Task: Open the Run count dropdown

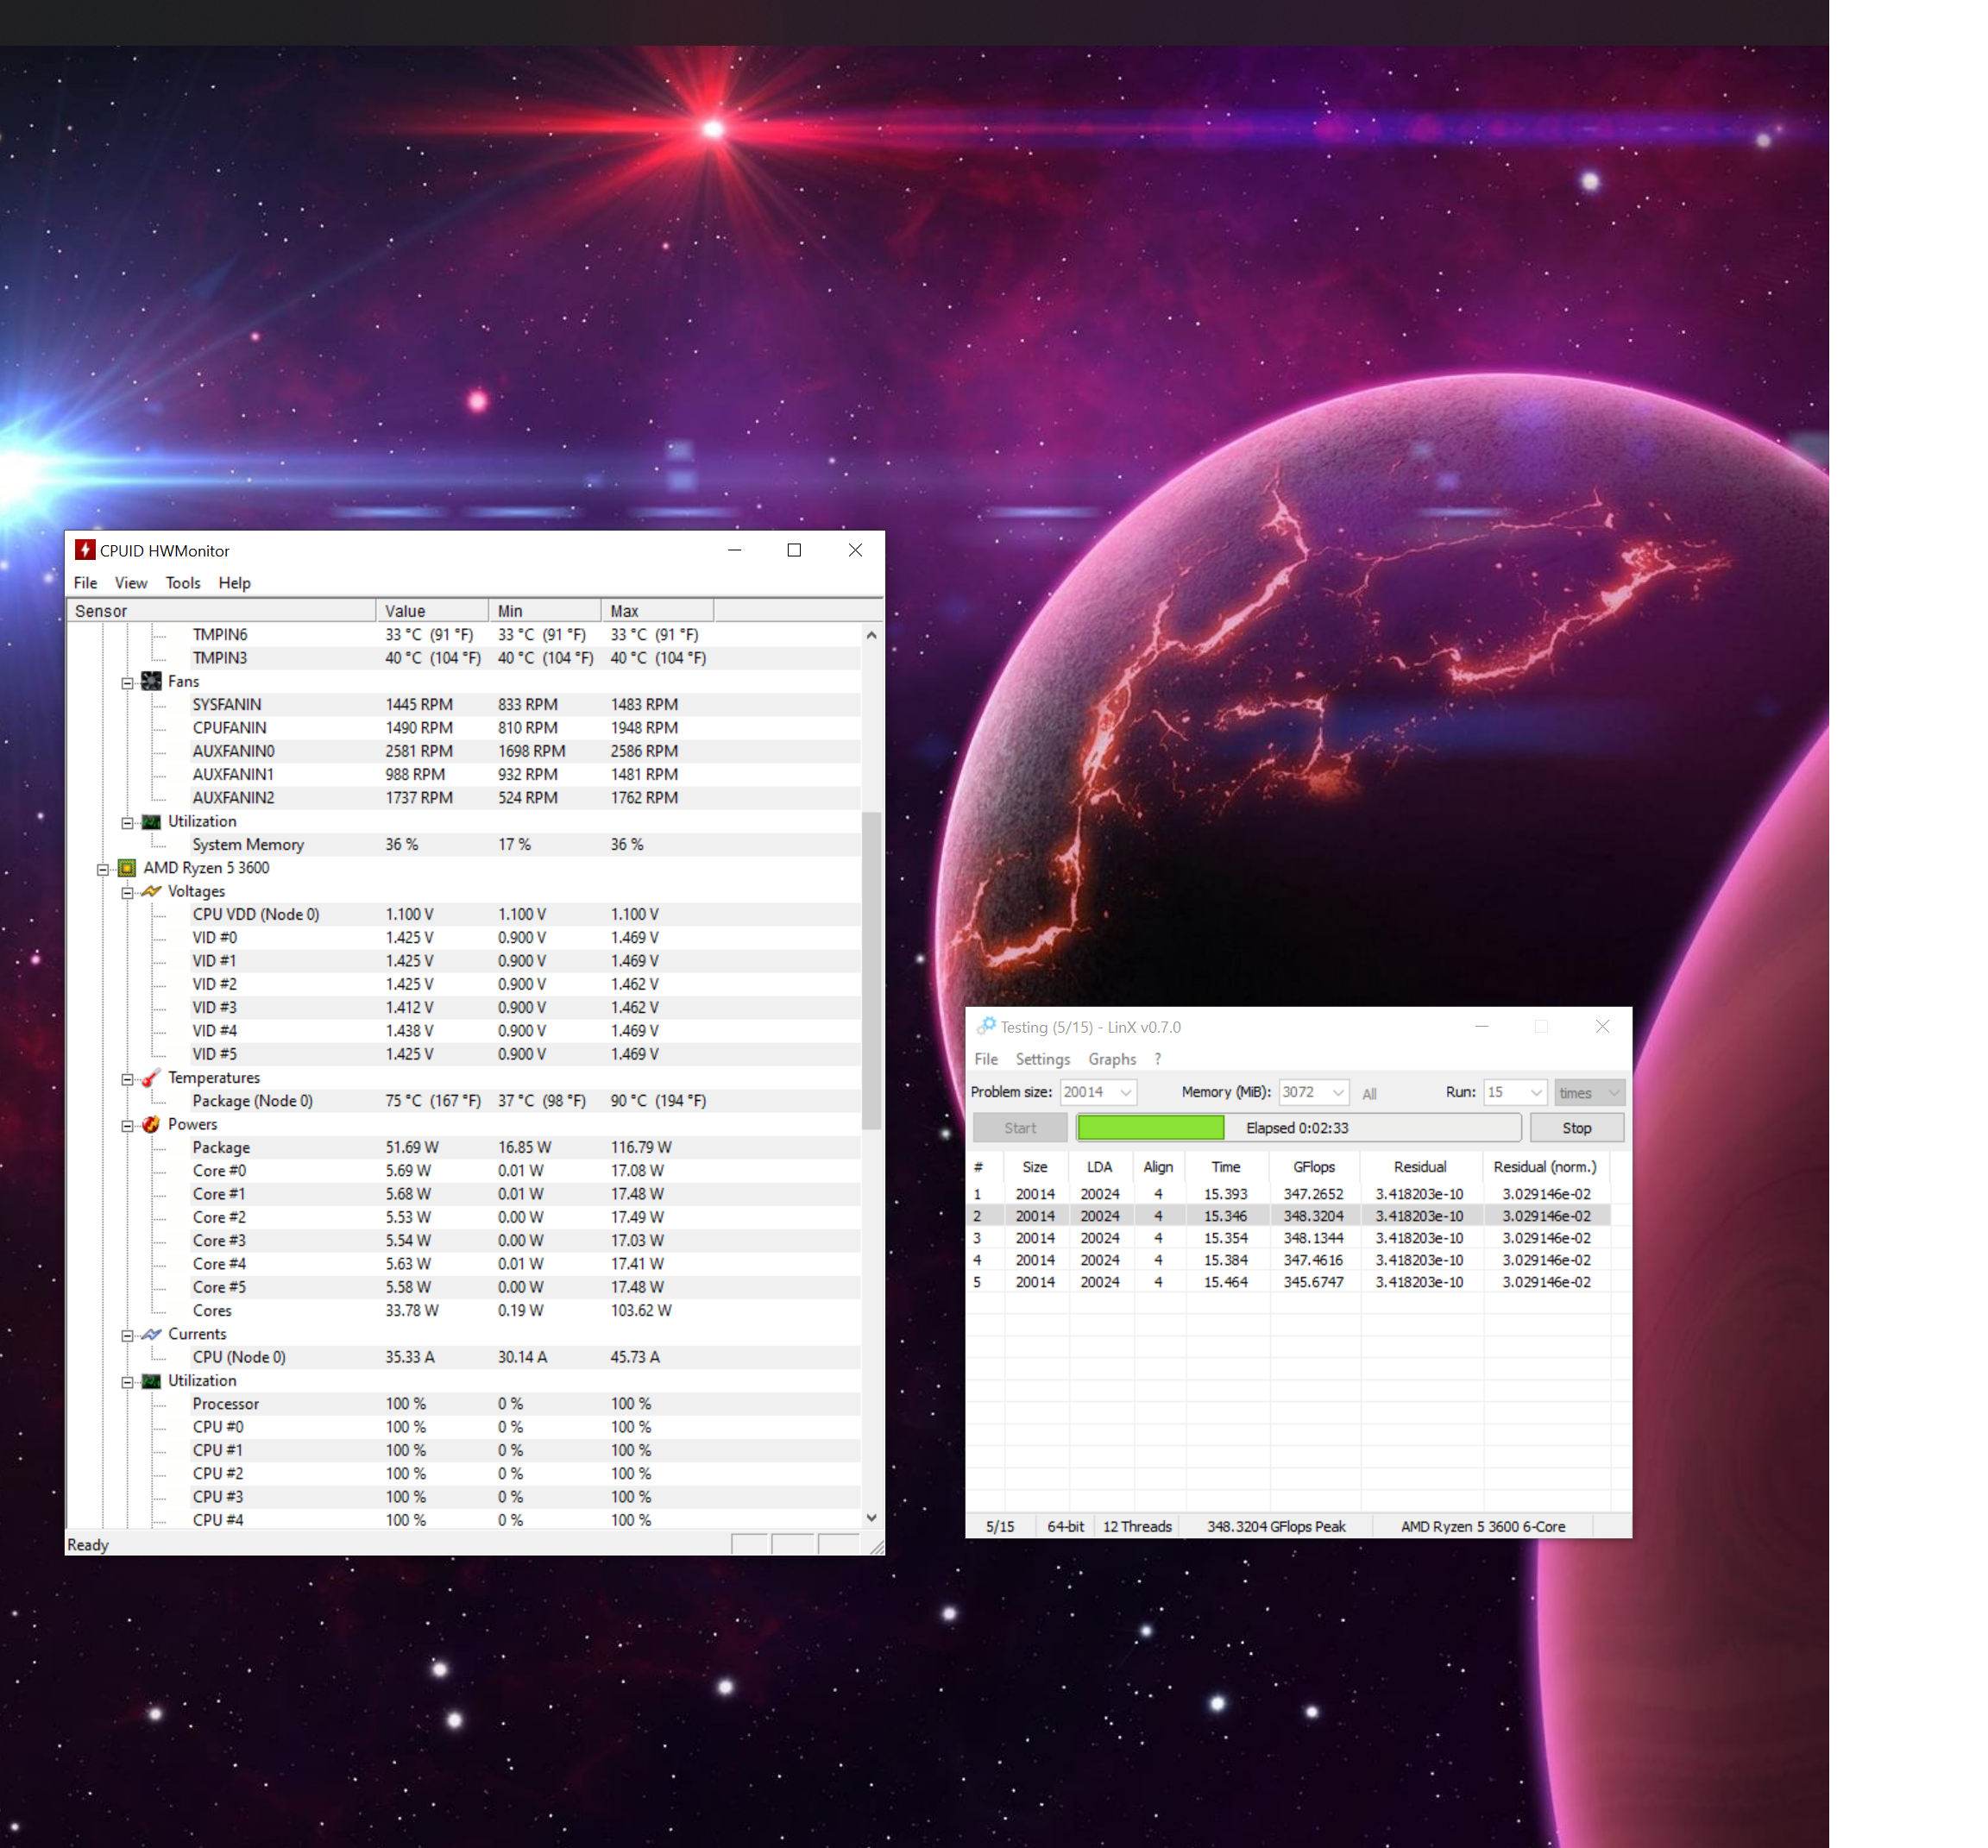Action: click(x=1536, y=1093)
